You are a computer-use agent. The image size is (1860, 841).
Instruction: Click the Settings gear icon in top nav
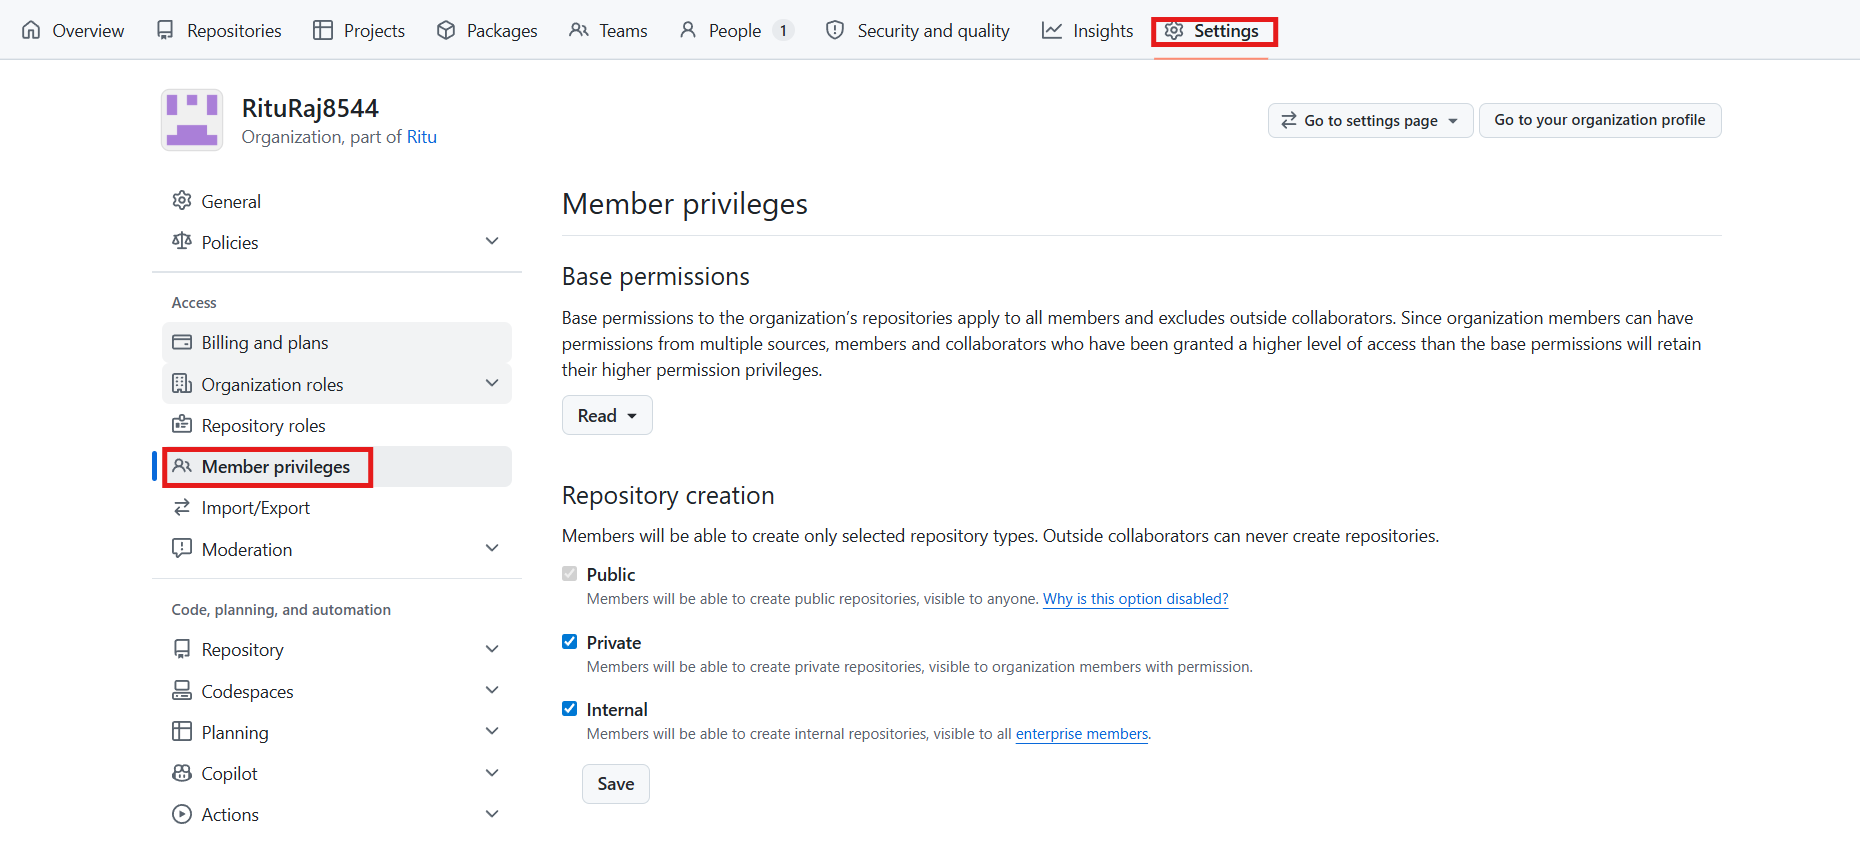click(1174, 31)
